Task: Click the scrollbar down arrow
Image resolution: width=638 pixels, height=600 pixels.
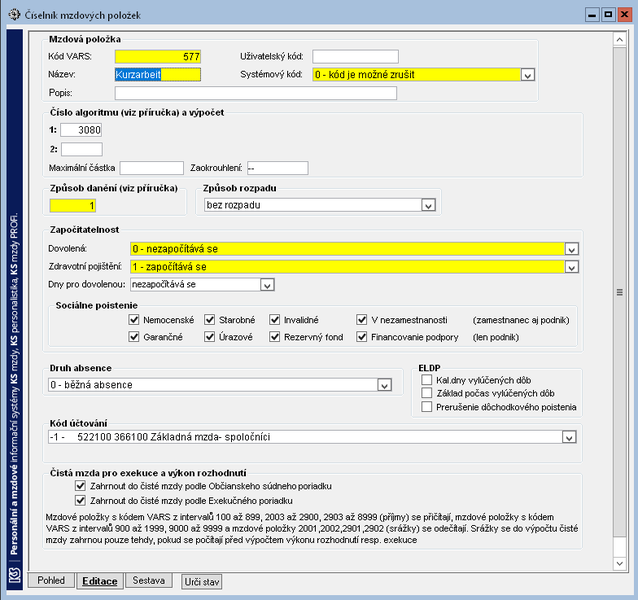Action: 619,563
